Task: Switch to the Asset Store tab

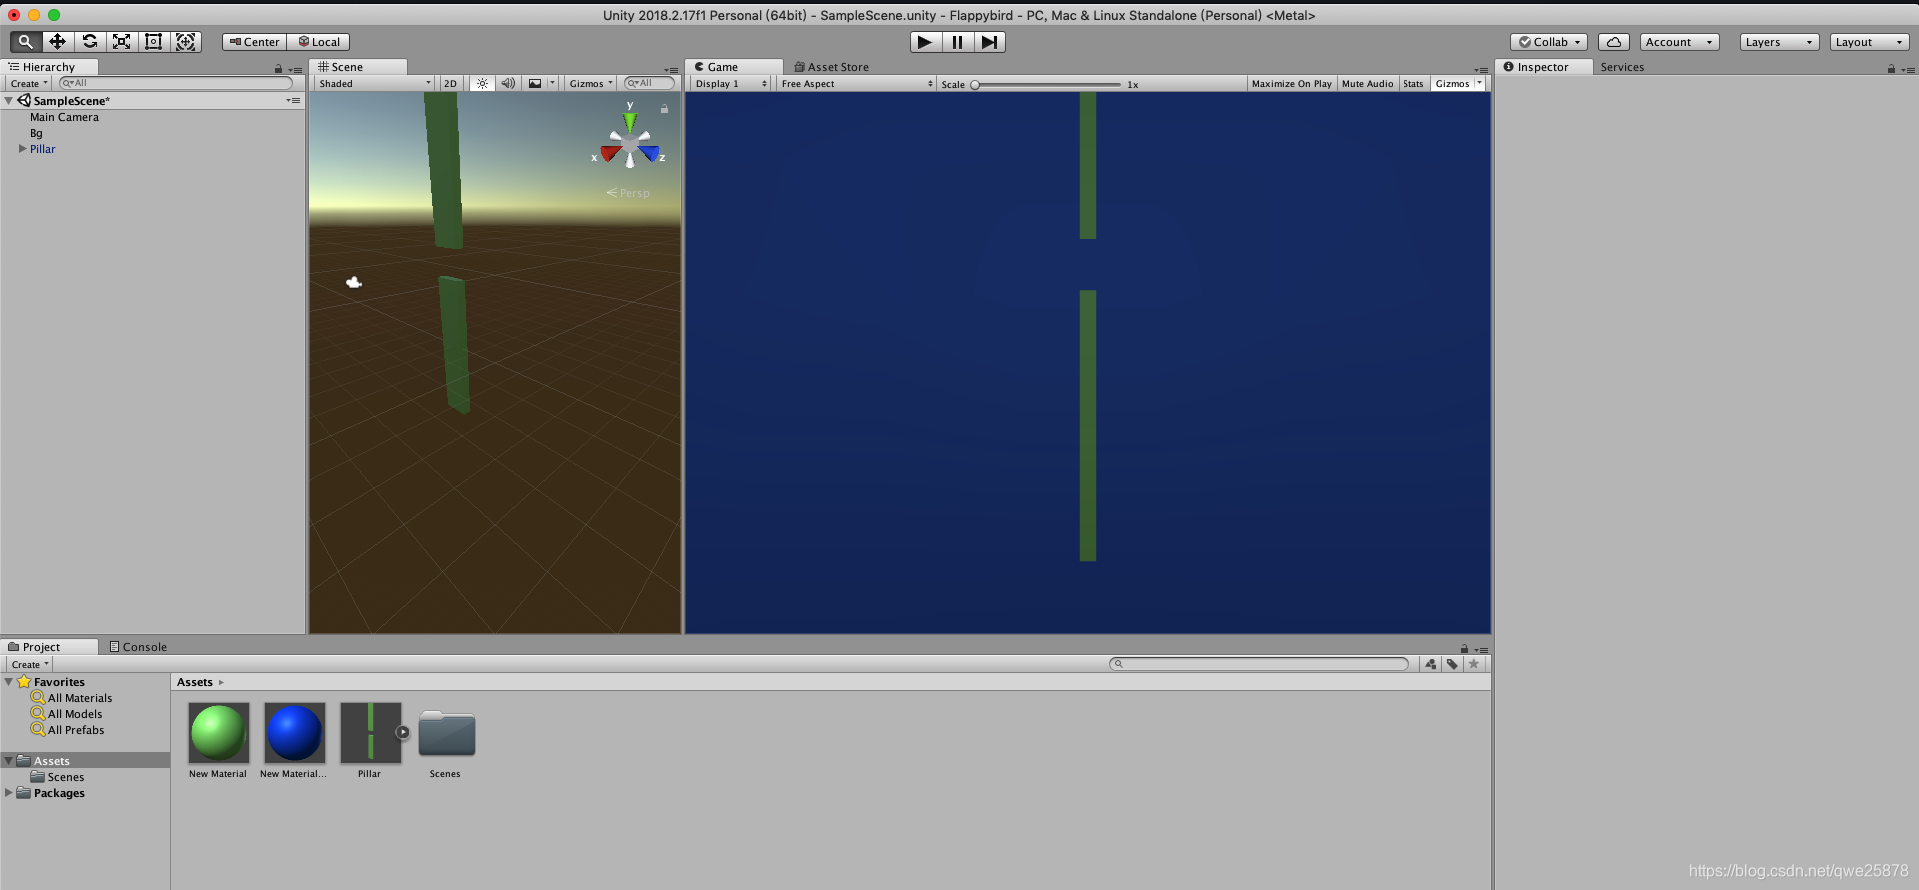Action: tap(831, 67)
